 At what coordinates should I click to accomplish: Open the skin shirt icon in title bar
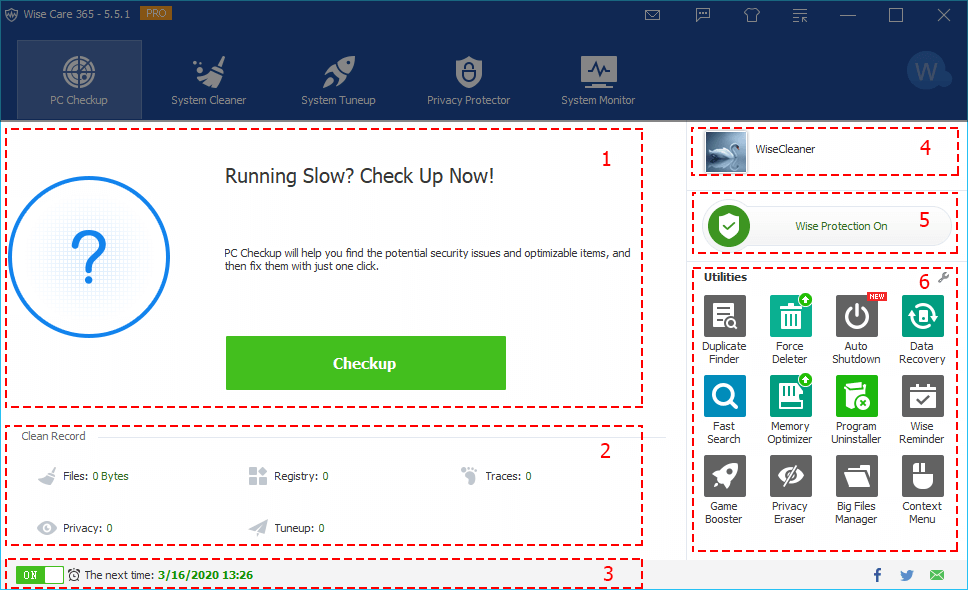(x=752, y=15)
